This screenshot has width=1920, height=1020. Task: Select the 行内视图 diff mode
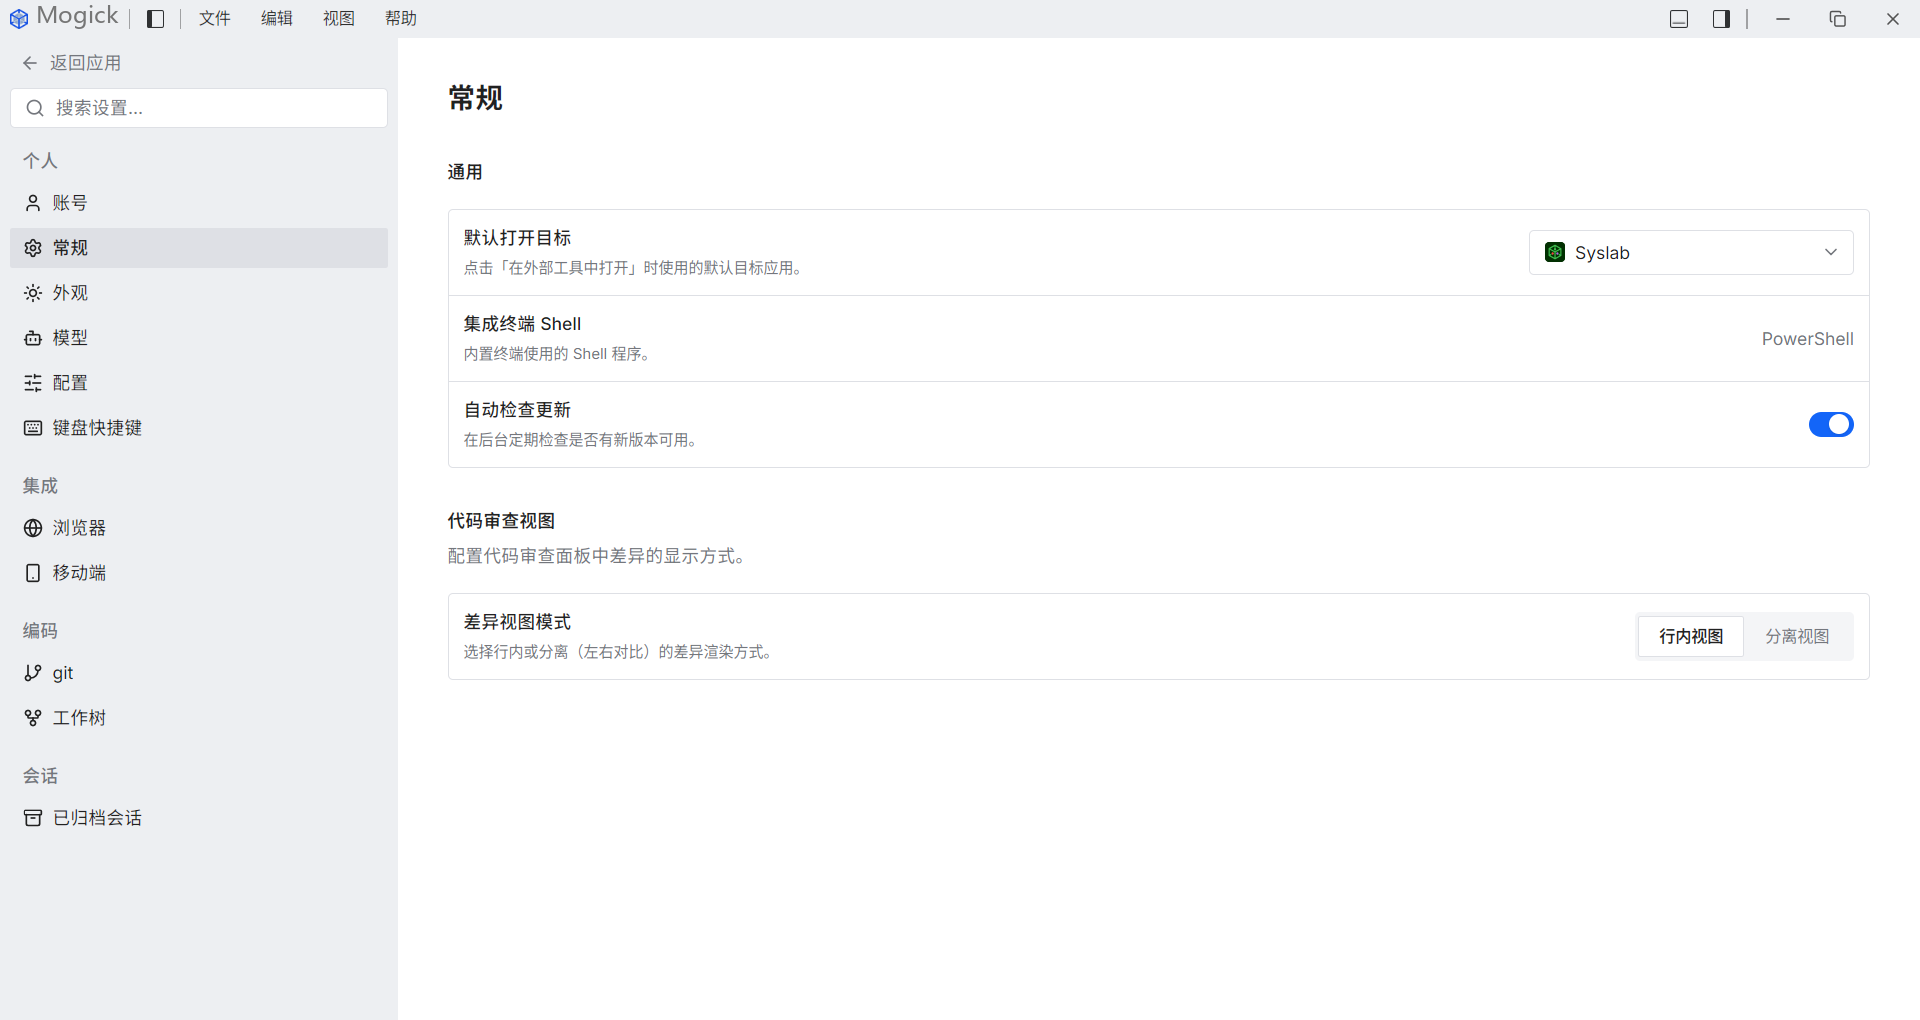tap(1691, 637)
